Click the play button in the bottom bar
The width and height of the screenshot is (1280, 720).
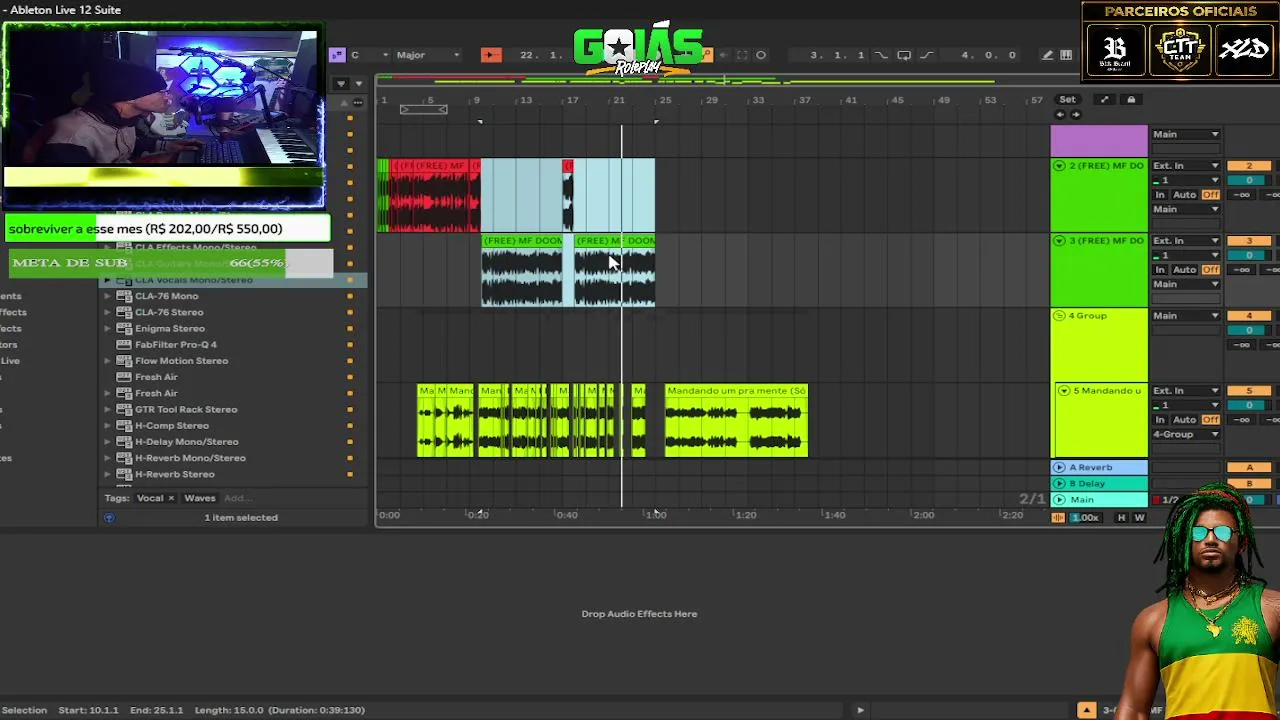click(860, 710)
